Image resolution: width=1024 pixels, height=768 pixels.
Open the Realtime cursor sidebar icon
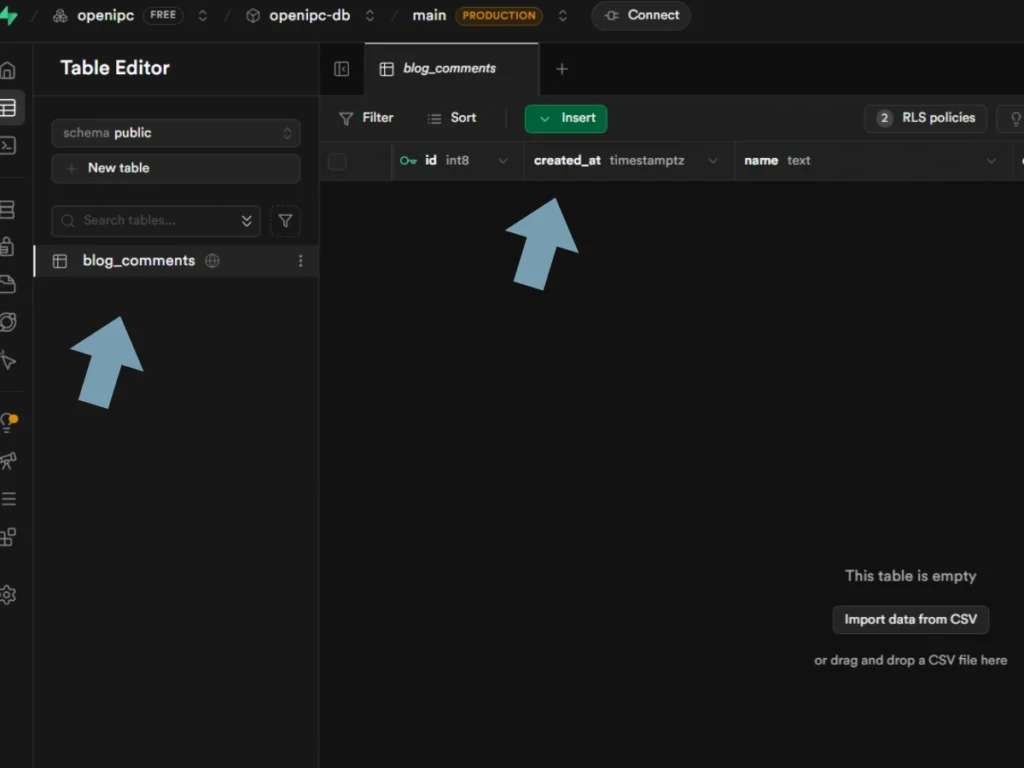8,360
